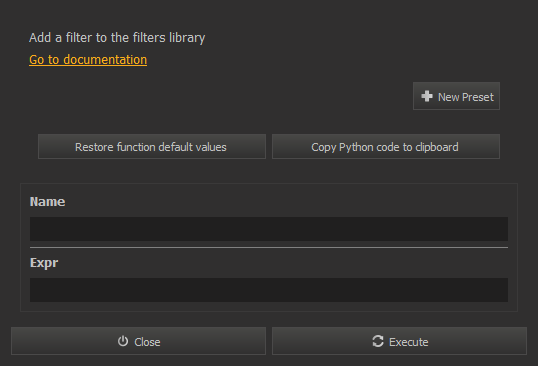Open the Go to documentation link
The image size is (538, 366).
tap(88, 60)
